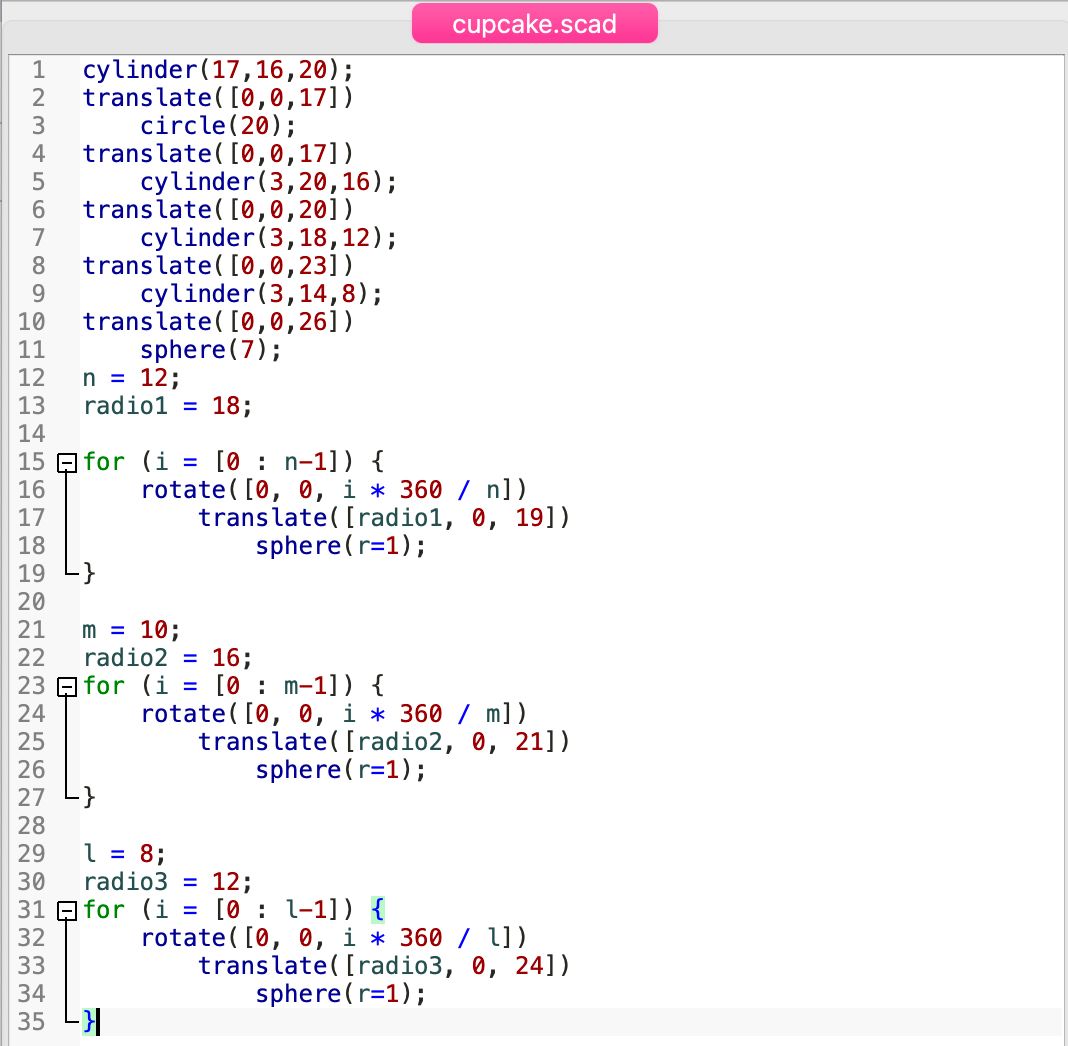Click the highlighted opening brace on line 31
Screen dimensions: 1068x1046
[377, 910]
